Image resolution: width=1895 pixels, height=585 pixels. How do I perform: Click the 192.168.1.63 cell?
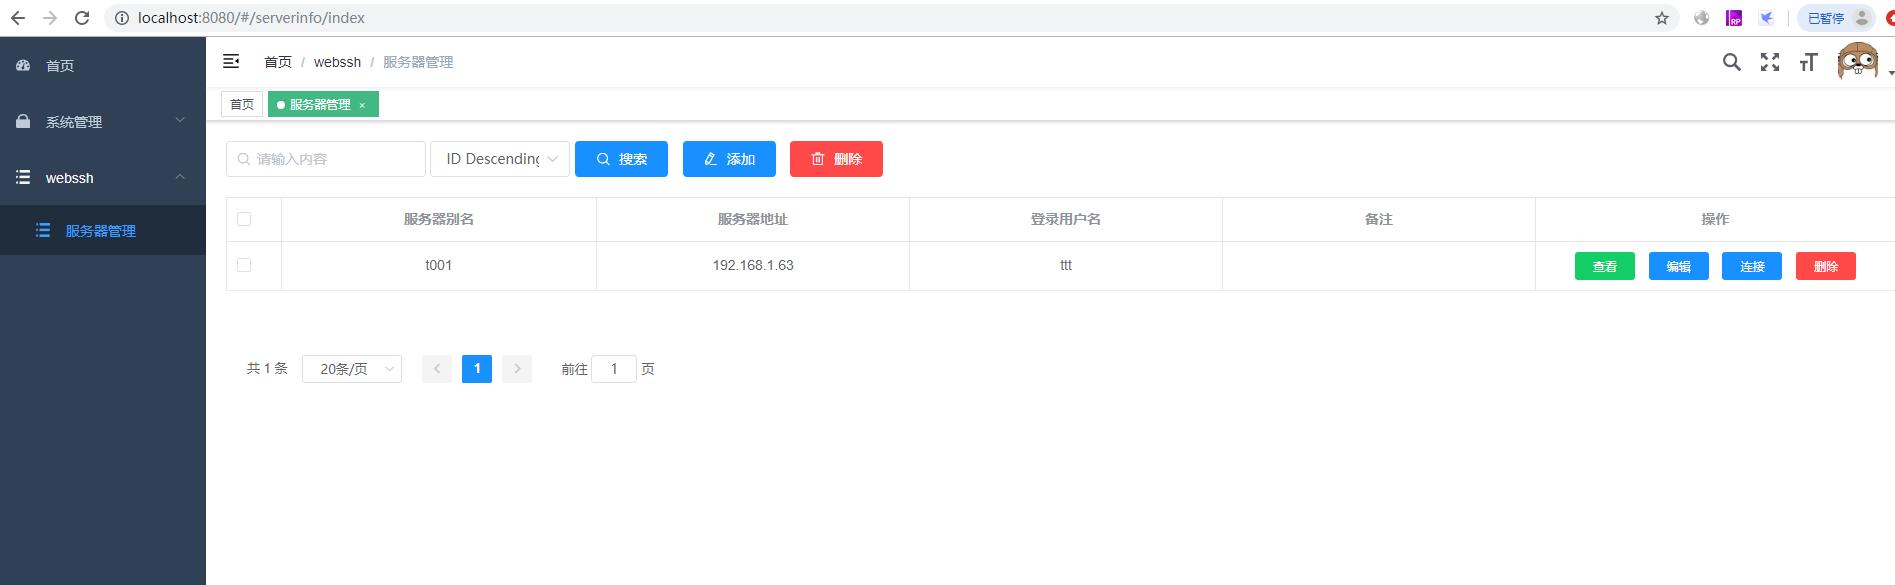(x=753, y=265)
